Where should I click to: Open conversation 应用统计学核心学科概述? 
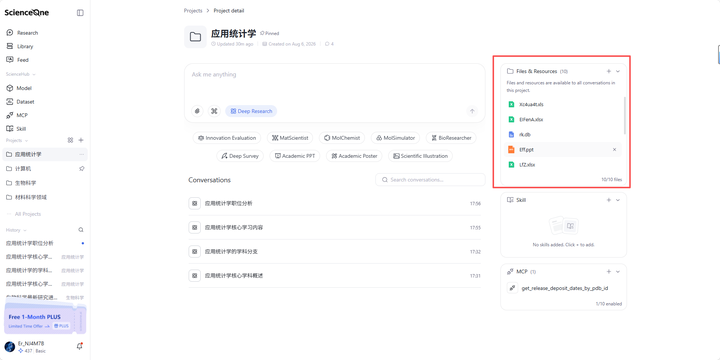[x=335, y=276]
